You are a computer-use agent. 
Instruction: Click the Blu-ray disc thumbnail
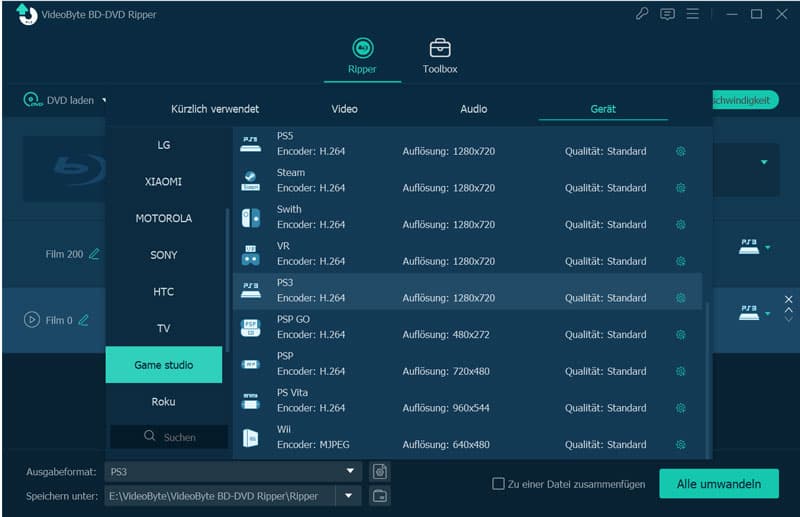point(65,167)
